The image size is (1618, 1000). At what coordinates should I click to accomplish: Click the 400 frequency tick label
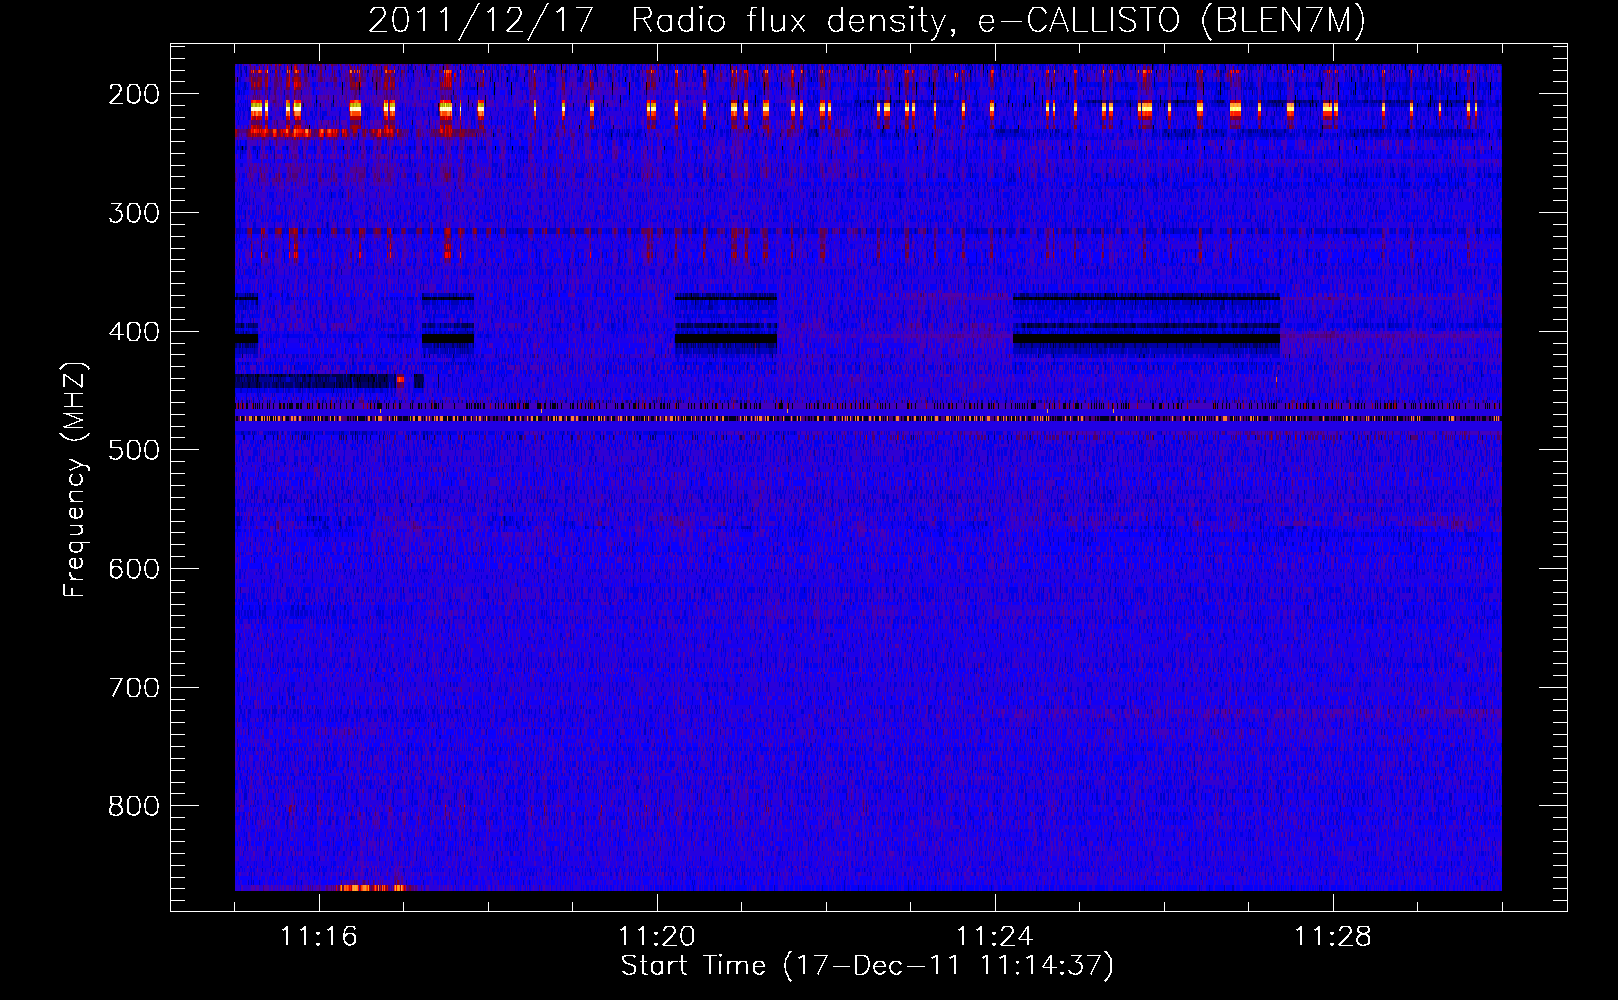tap(134, 332)
